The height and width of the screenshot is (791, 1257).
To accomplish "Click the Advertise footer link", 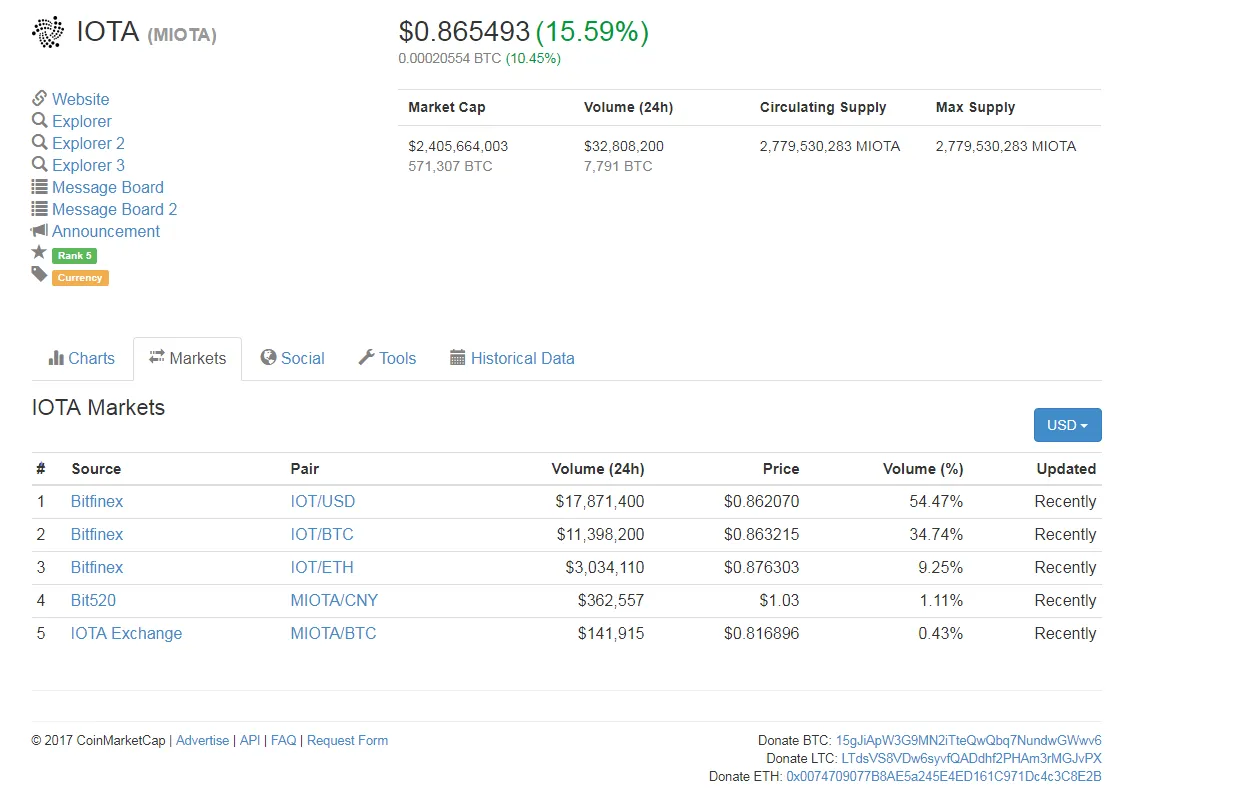I will point(202,740).
